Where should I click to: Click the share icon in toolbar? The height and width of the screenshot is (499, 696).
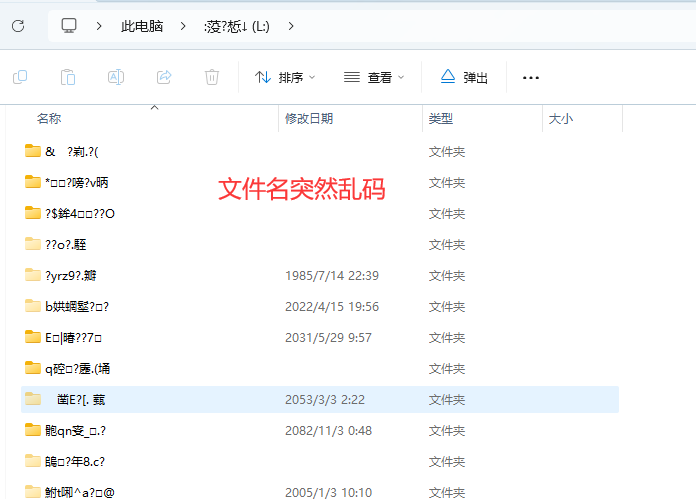(164, 77)
